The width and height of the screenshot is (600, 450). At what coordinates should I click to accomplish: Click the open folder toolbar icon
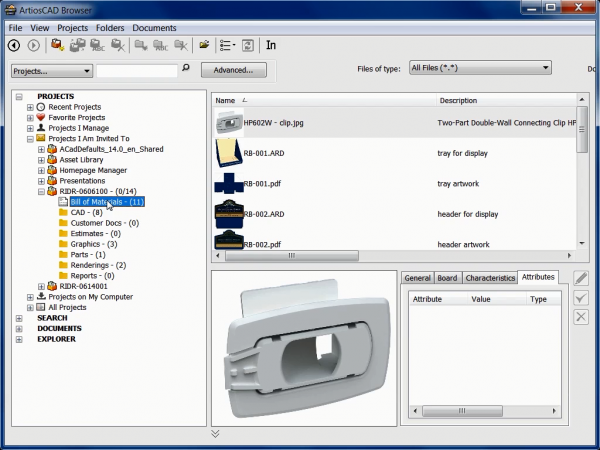point(204,45)
